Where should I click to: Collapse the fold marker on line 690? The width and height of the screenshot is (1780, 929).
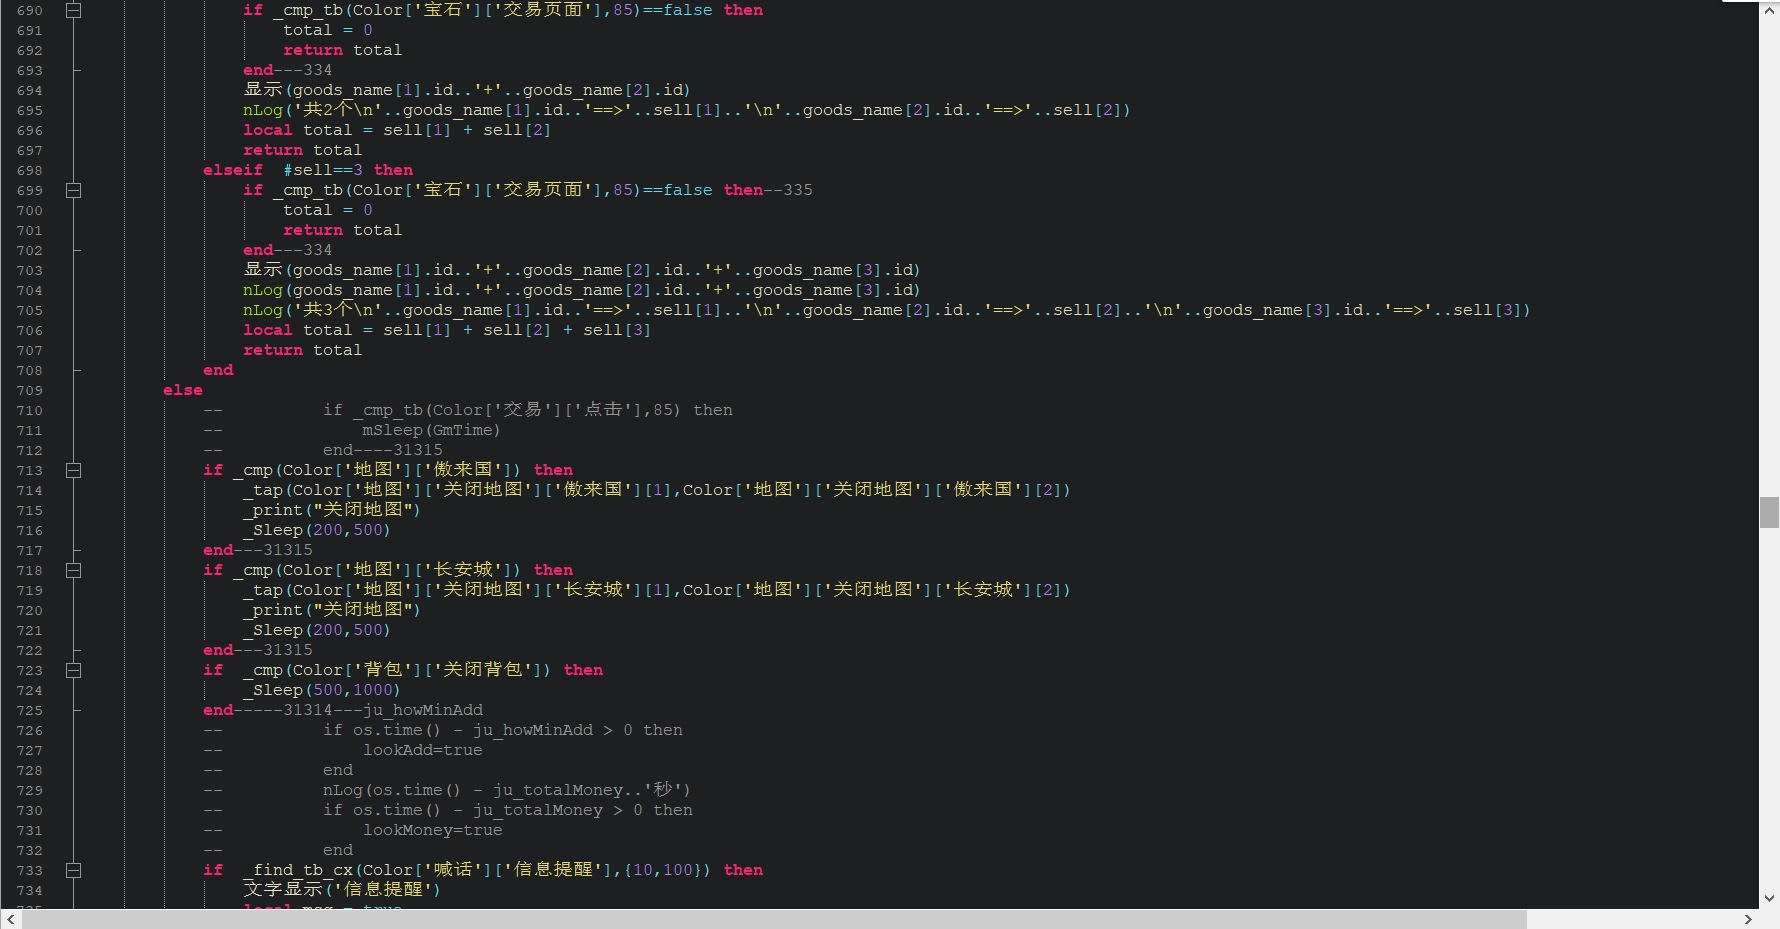tap(73, 10)
